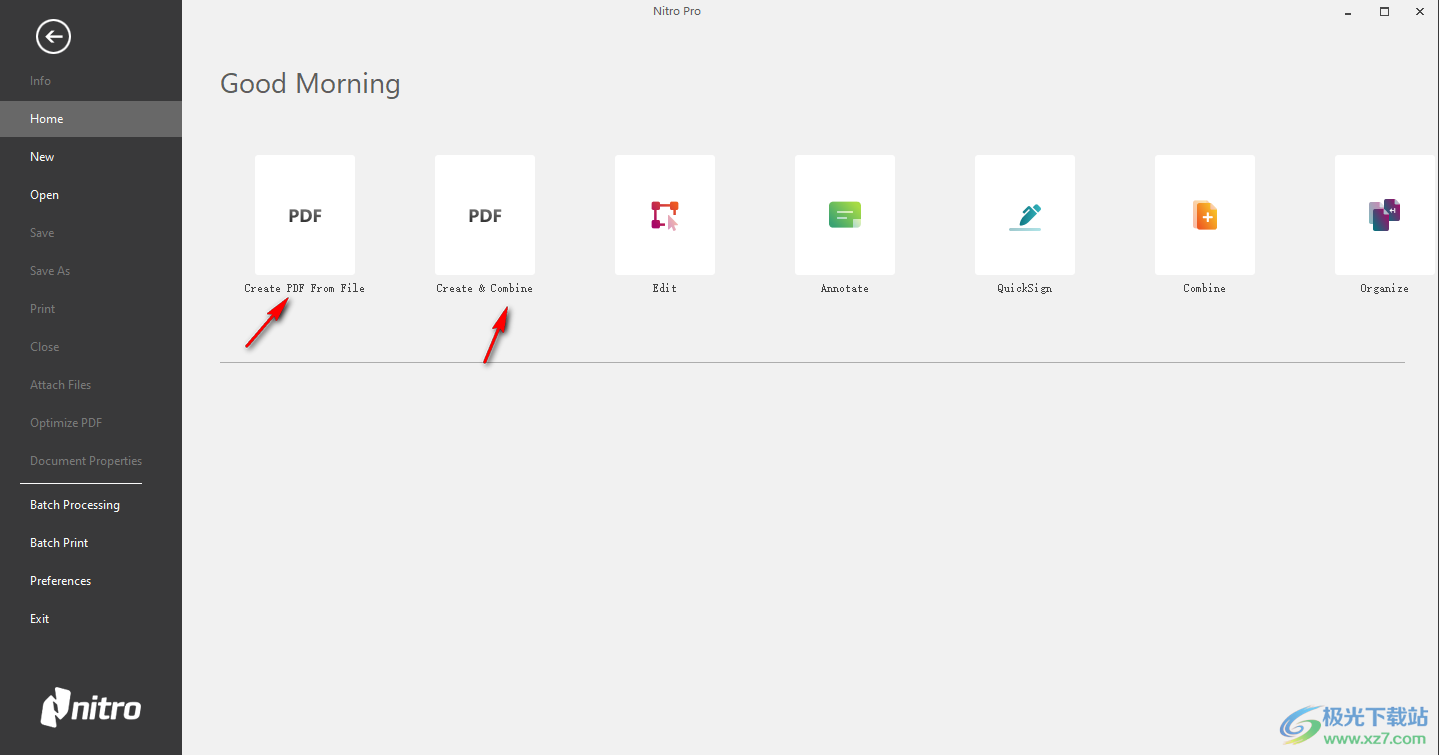Image resolution: width=1439 pixels, height=755 pixels.
Task: Click the Edit label text
Action: tap(665, 288)
